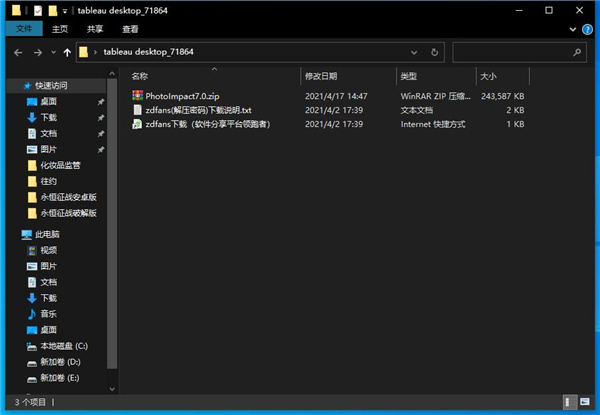
Task: Open 新加卷 (E:) drive
Action: pyautogui.click(x=60, y=378)
